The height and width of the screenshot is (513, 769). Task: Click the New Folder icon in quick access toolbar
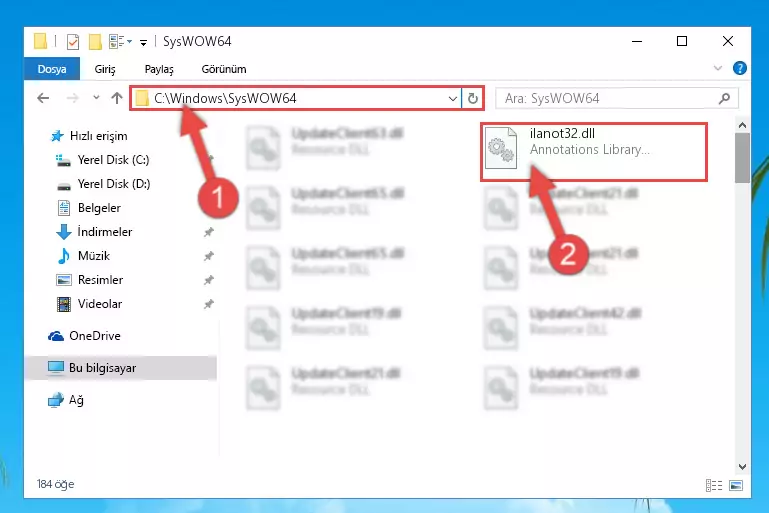[x=95, y=42]
